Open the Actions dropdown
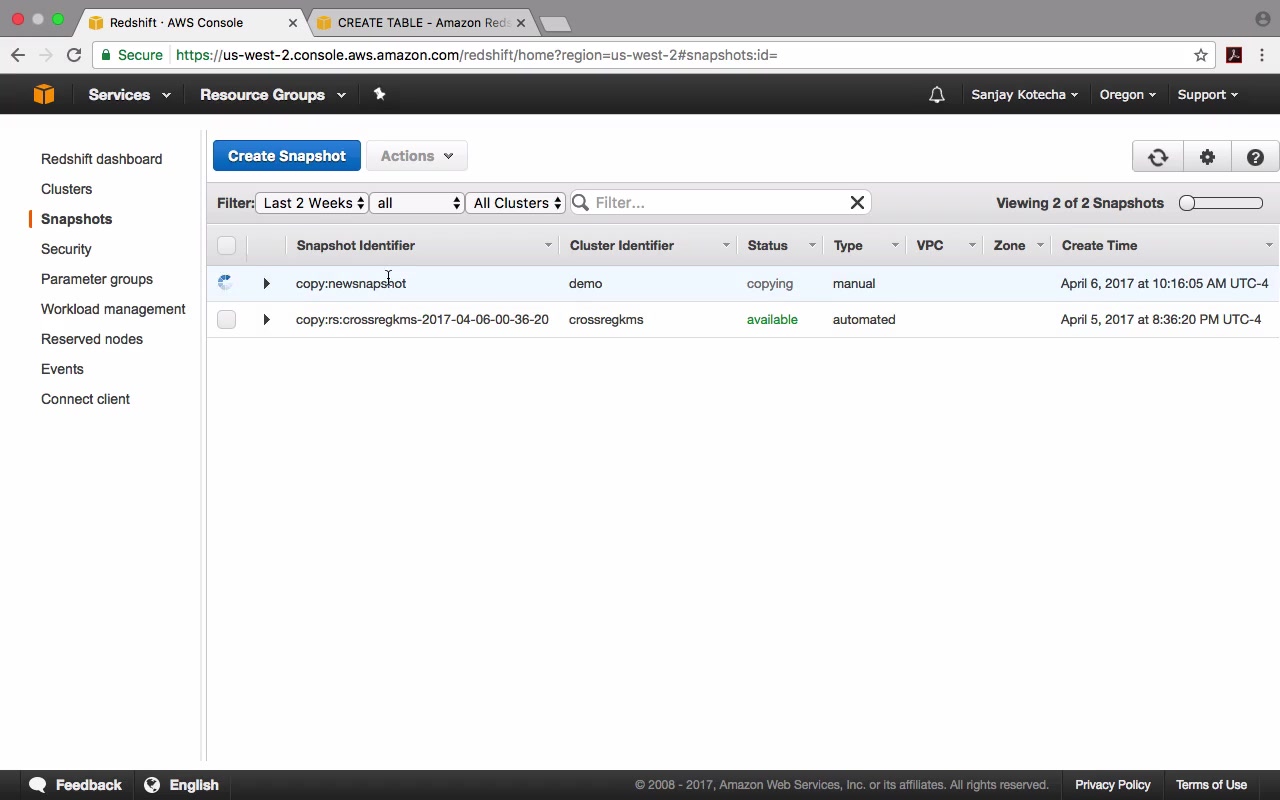Viewport: 1280px width, 800px height. pyautogui.click(x=417, y=156)
